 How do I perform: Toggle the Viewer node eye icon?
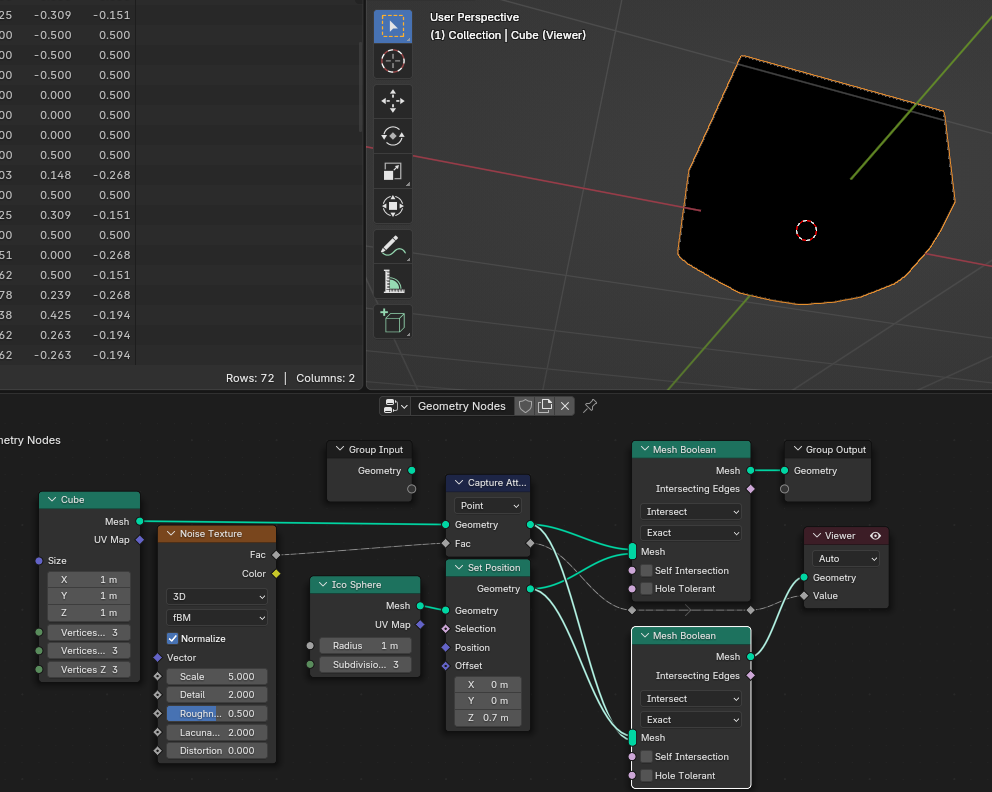[x=876, y=536]
